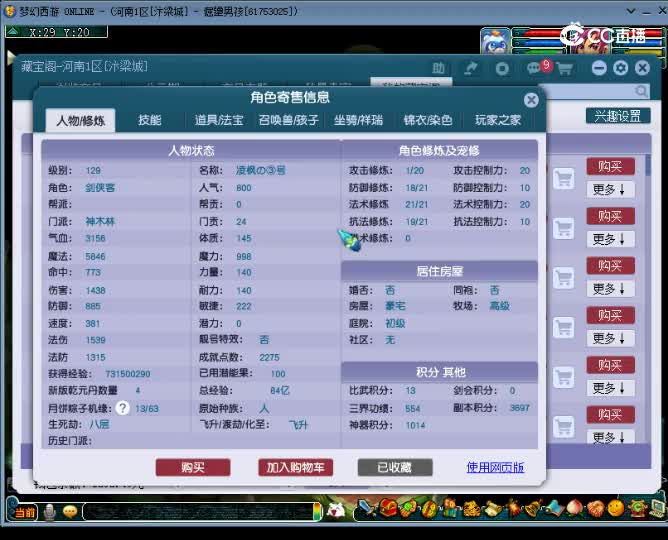Add first listing to cart via cart icon
The height and width of the screenshot is (540, 668).
(564, 178)
